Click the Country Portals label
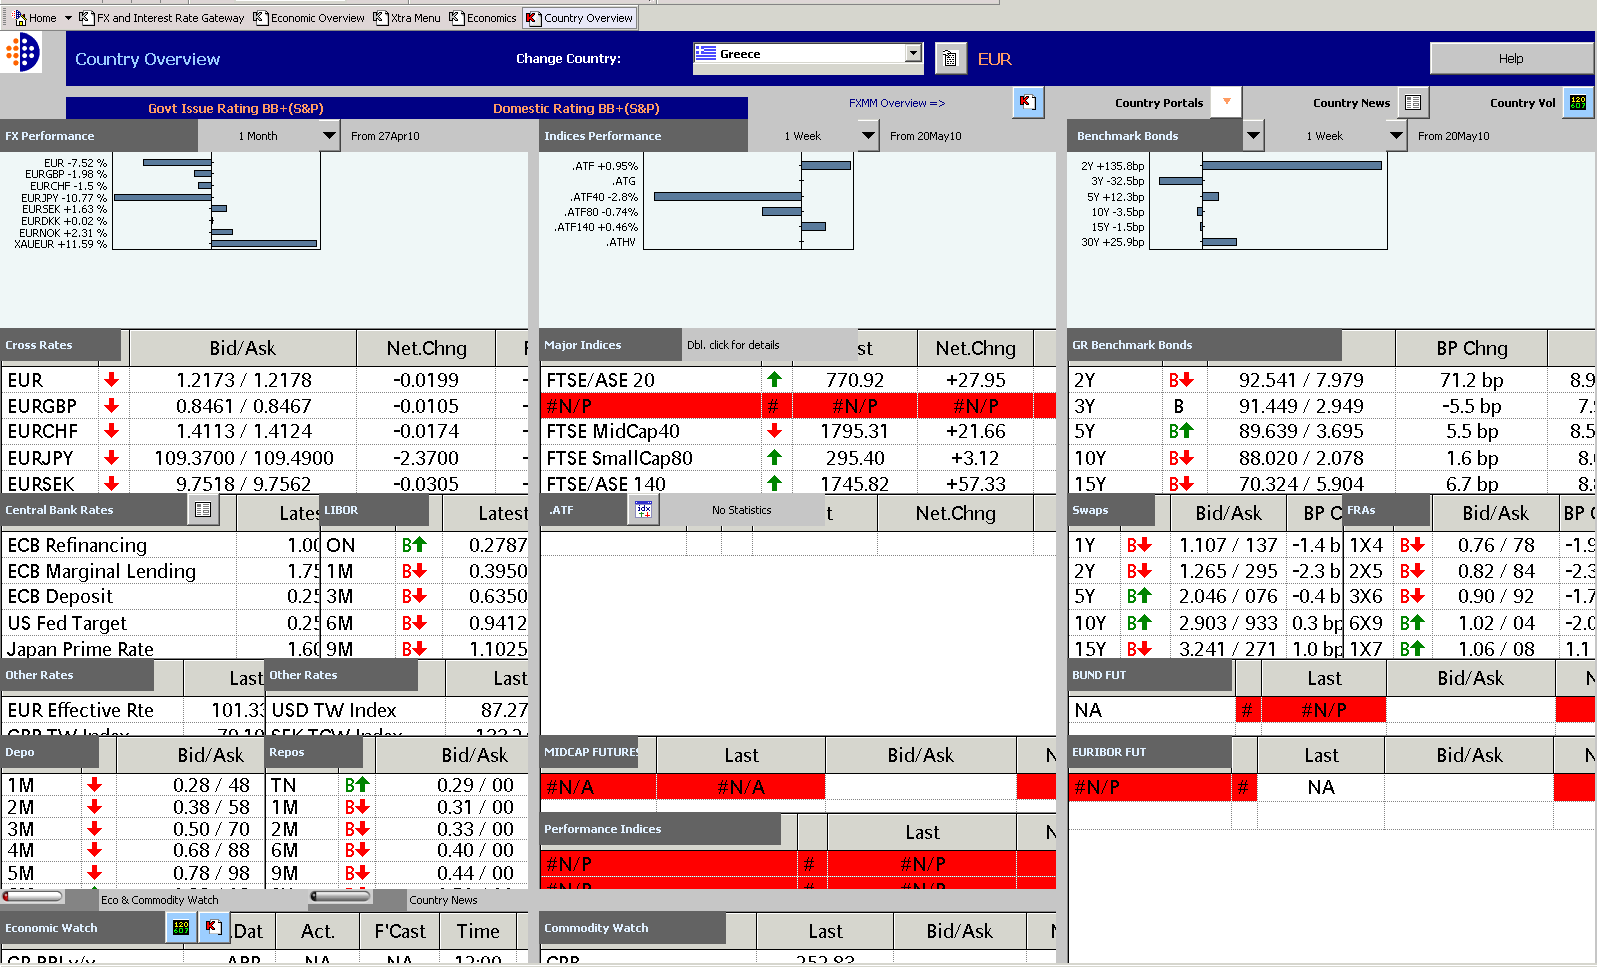This screenshot has height=967, width=1597. pos(1159,103)
